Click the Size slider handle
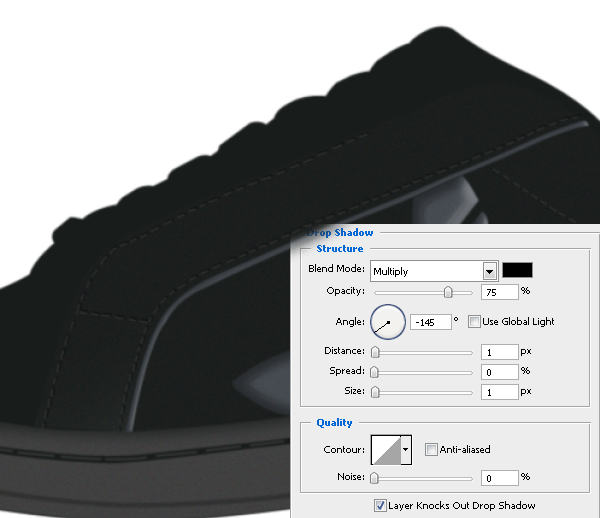The image size is (600, 518). [x=375, y=392]
